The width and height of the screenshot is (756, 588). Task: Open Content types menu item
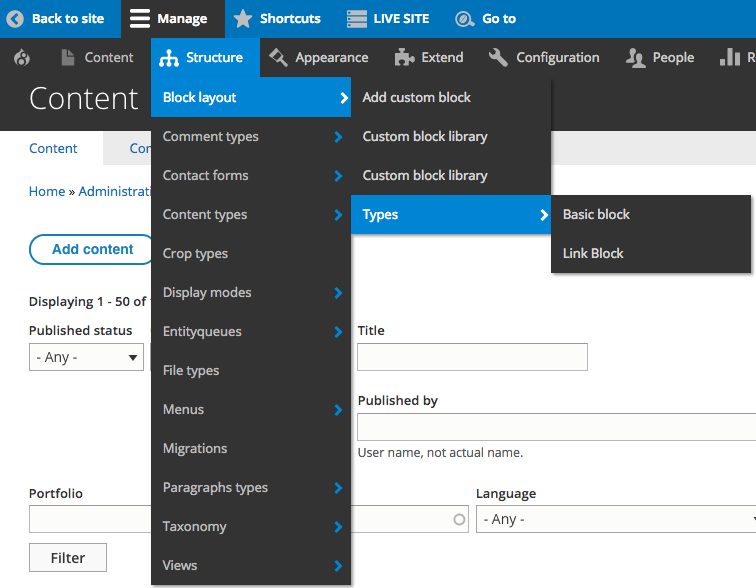click(x=251, y=214)
